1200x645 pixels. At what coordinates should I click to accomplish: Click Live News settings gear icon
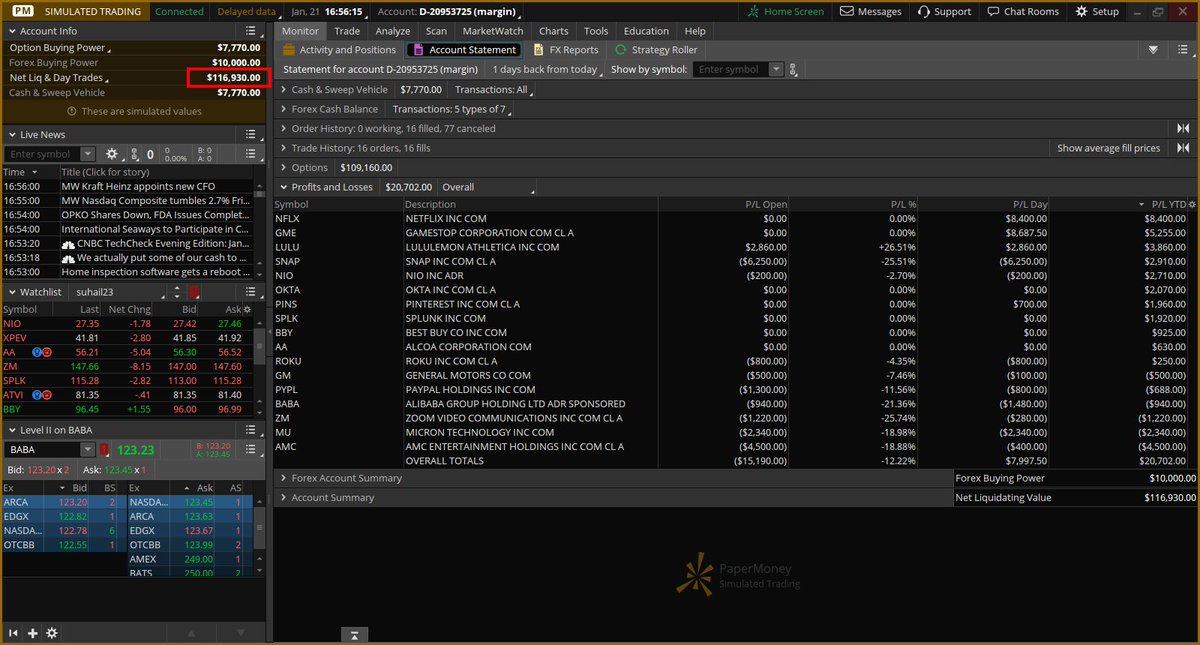point(112,154)
